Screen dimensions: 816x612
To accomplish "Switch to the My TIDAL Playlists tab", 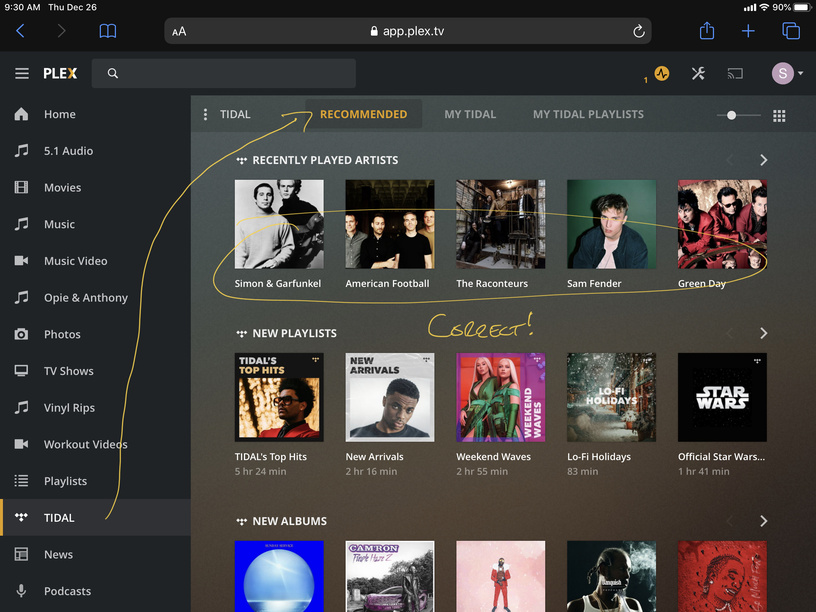I will coord(588,114).
